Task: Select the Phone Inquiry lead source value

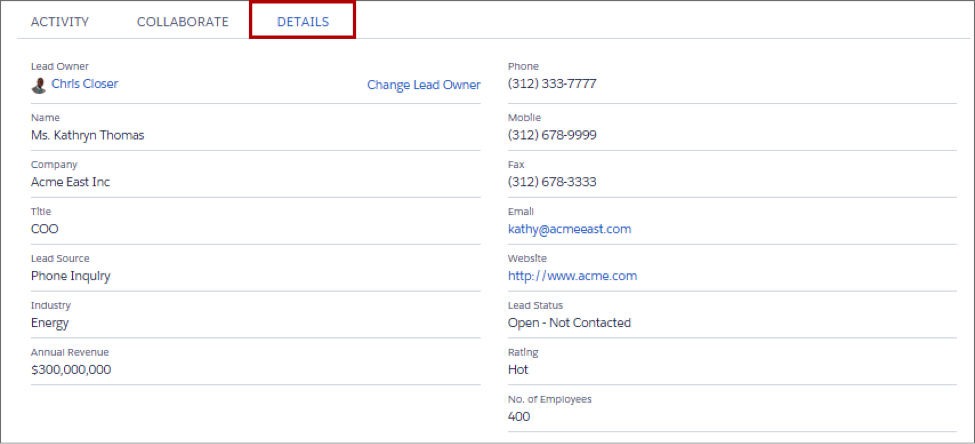Action: pyautogui.click(x=70, y=276)
